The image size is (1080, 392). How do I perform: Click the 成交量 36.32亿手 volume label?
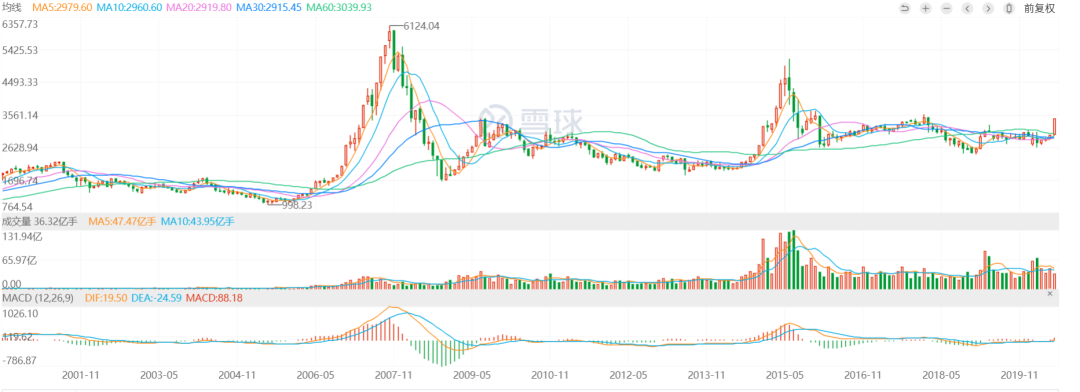pos(41,221)
